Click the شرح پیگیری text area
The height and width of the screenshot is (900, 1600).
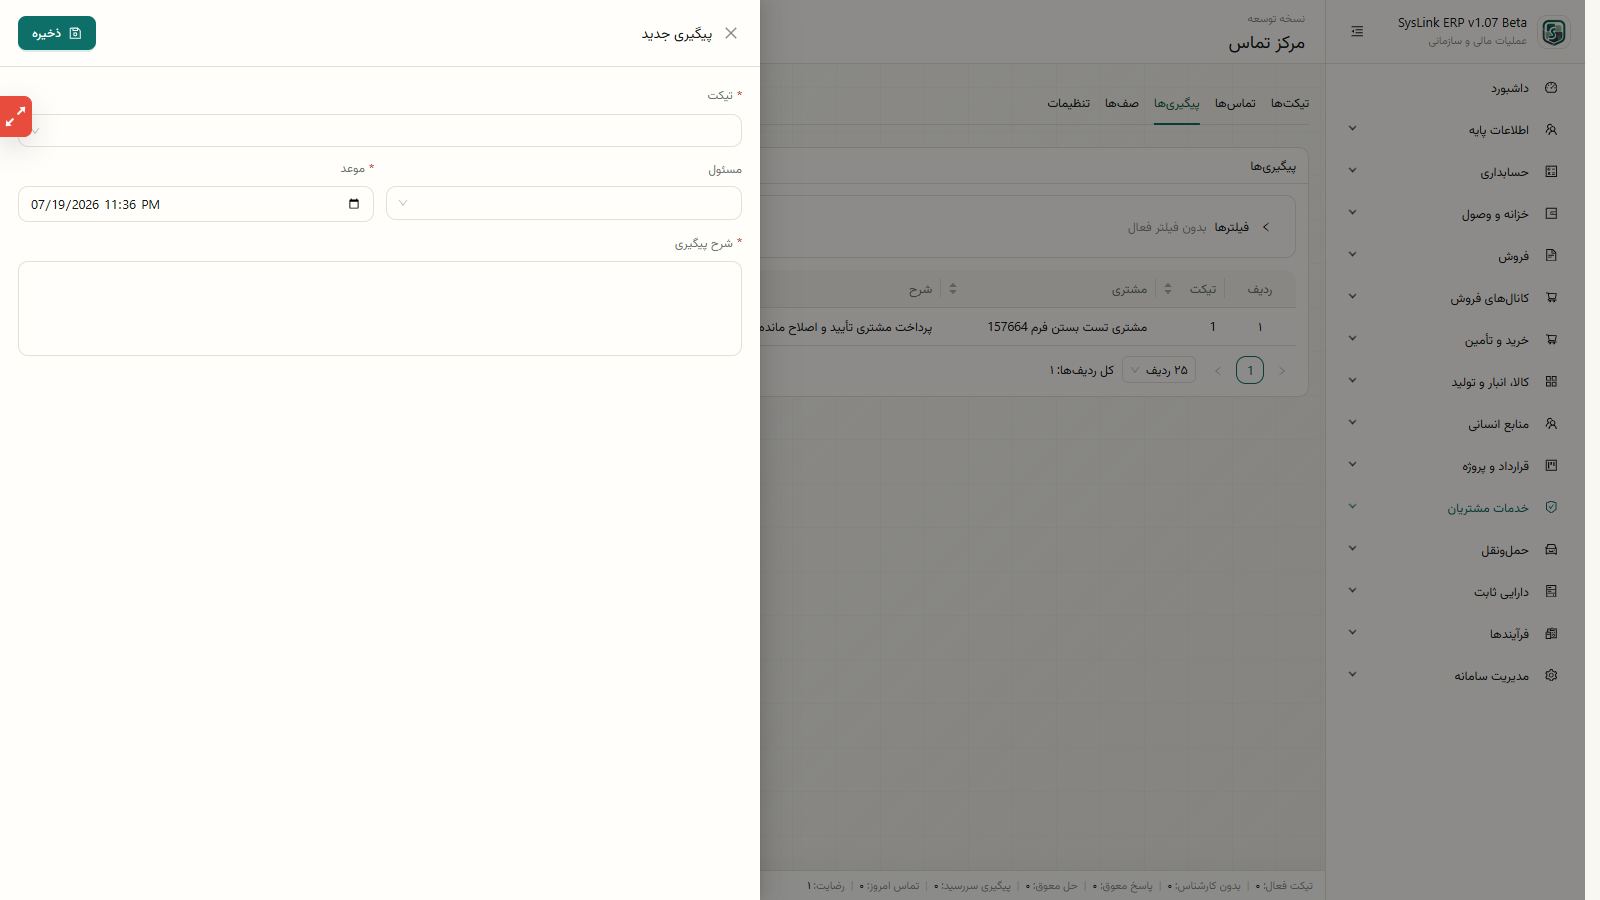(380, 308)
